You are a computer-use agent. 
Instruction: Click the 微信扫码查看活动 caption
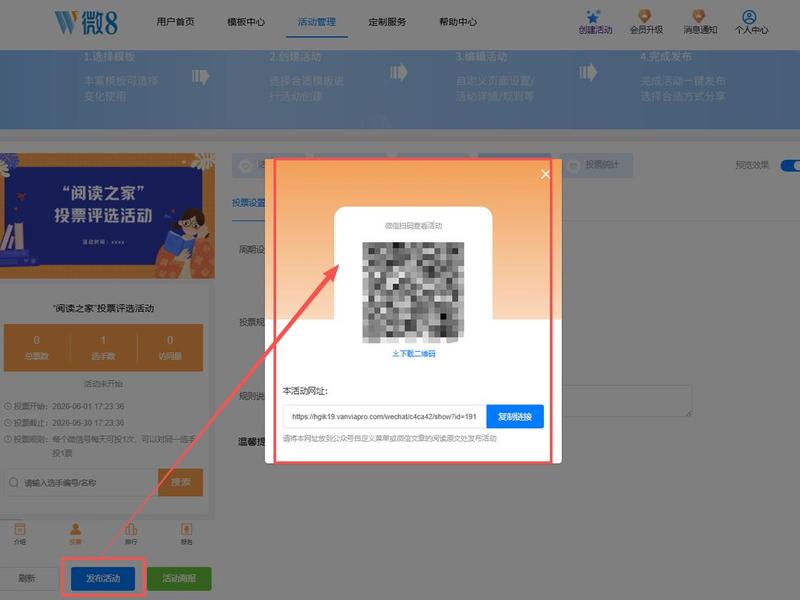pyautogui.click(x=413, y=226)
